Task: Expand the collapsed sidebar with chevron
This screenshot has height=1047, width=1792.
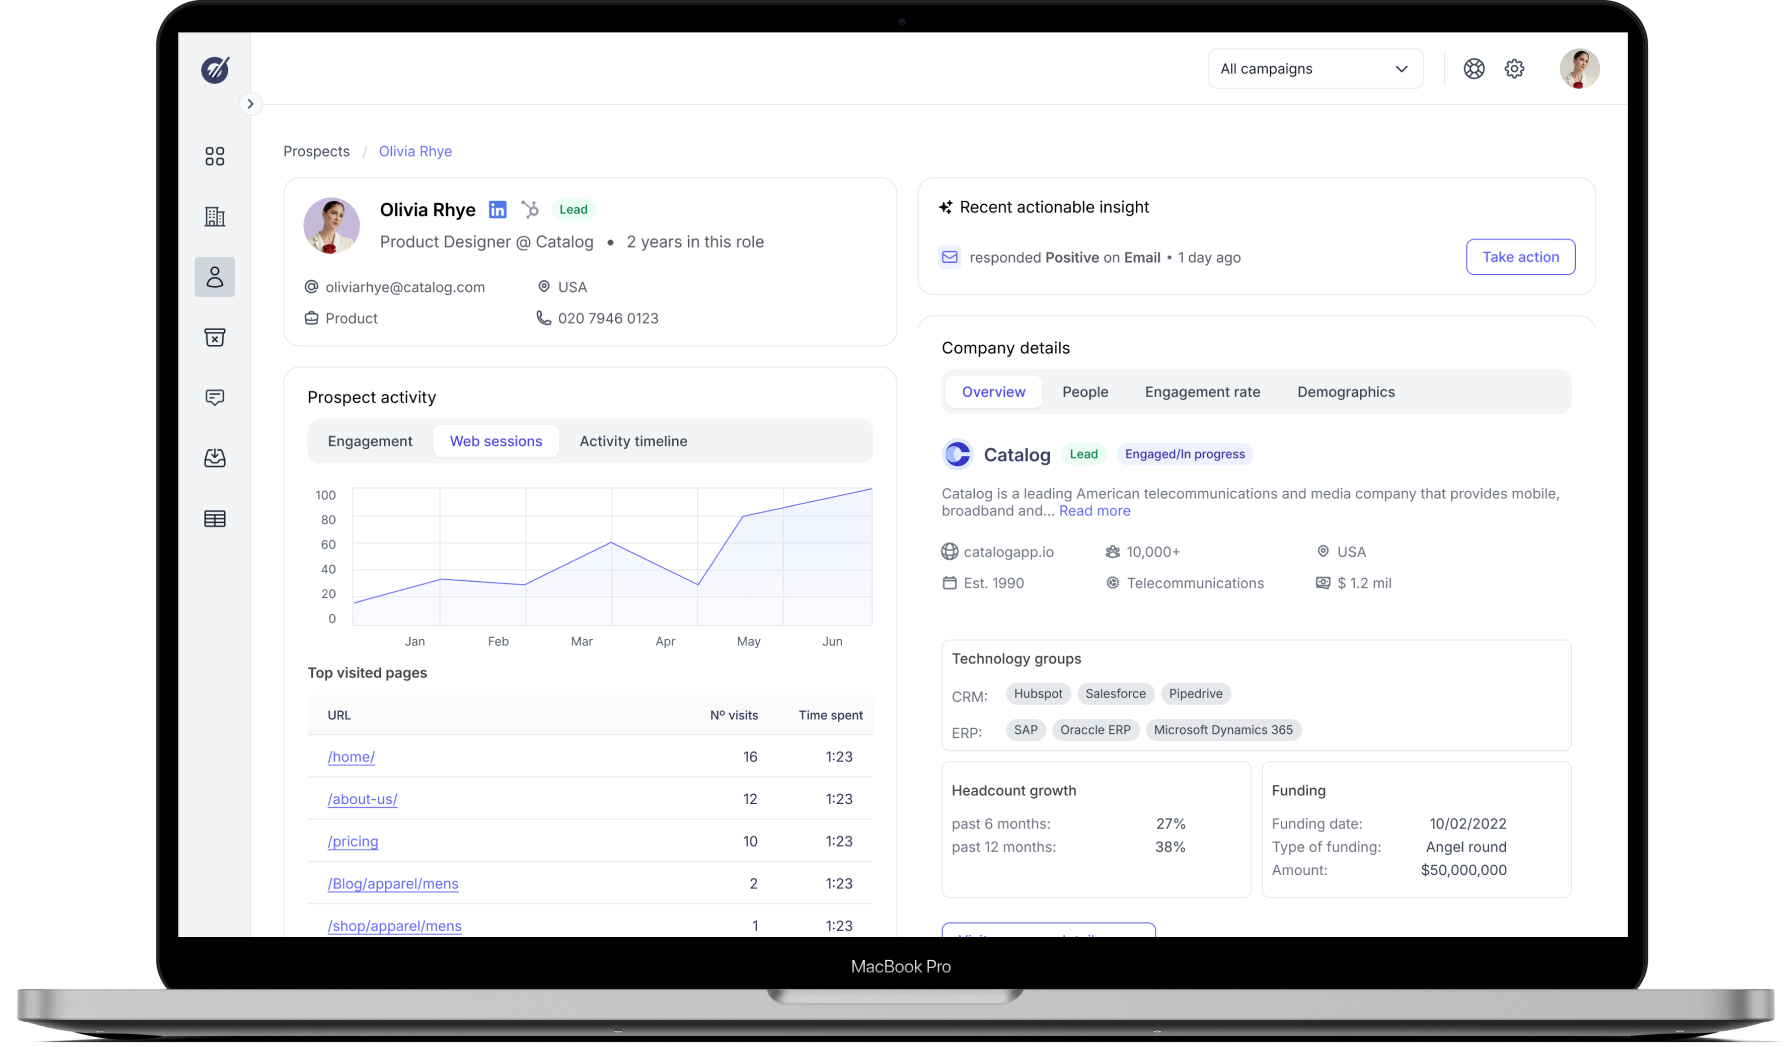Action: [250, 104]
